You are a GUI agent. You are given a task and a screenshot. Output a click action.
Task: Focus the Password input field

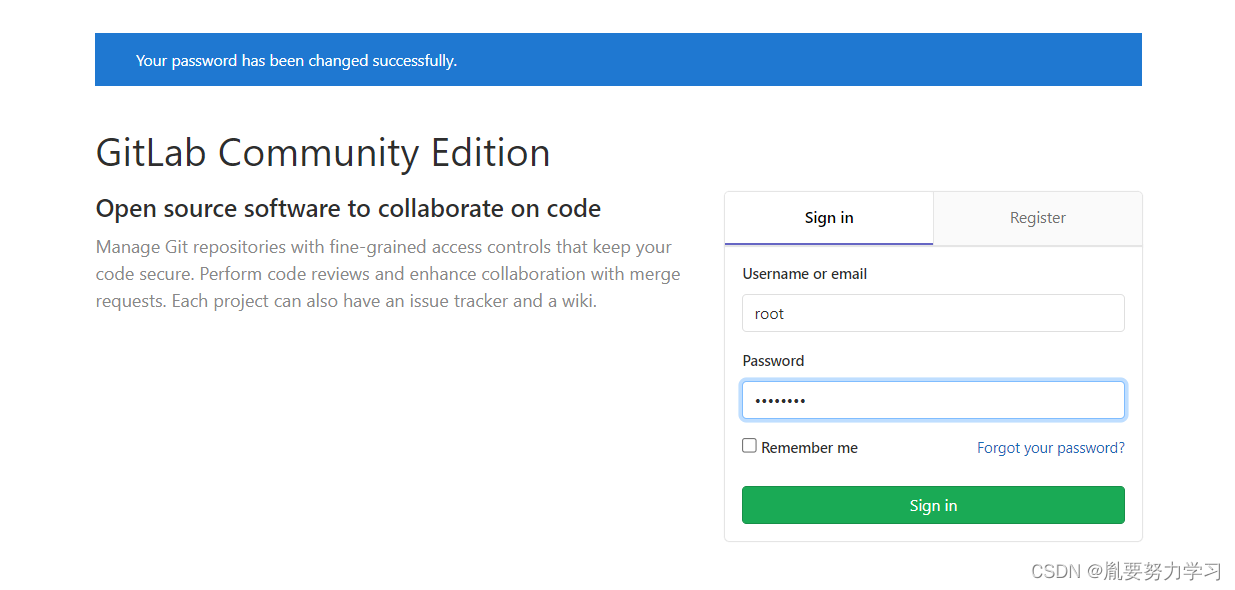pyautogui.click(x=933, y=400)
